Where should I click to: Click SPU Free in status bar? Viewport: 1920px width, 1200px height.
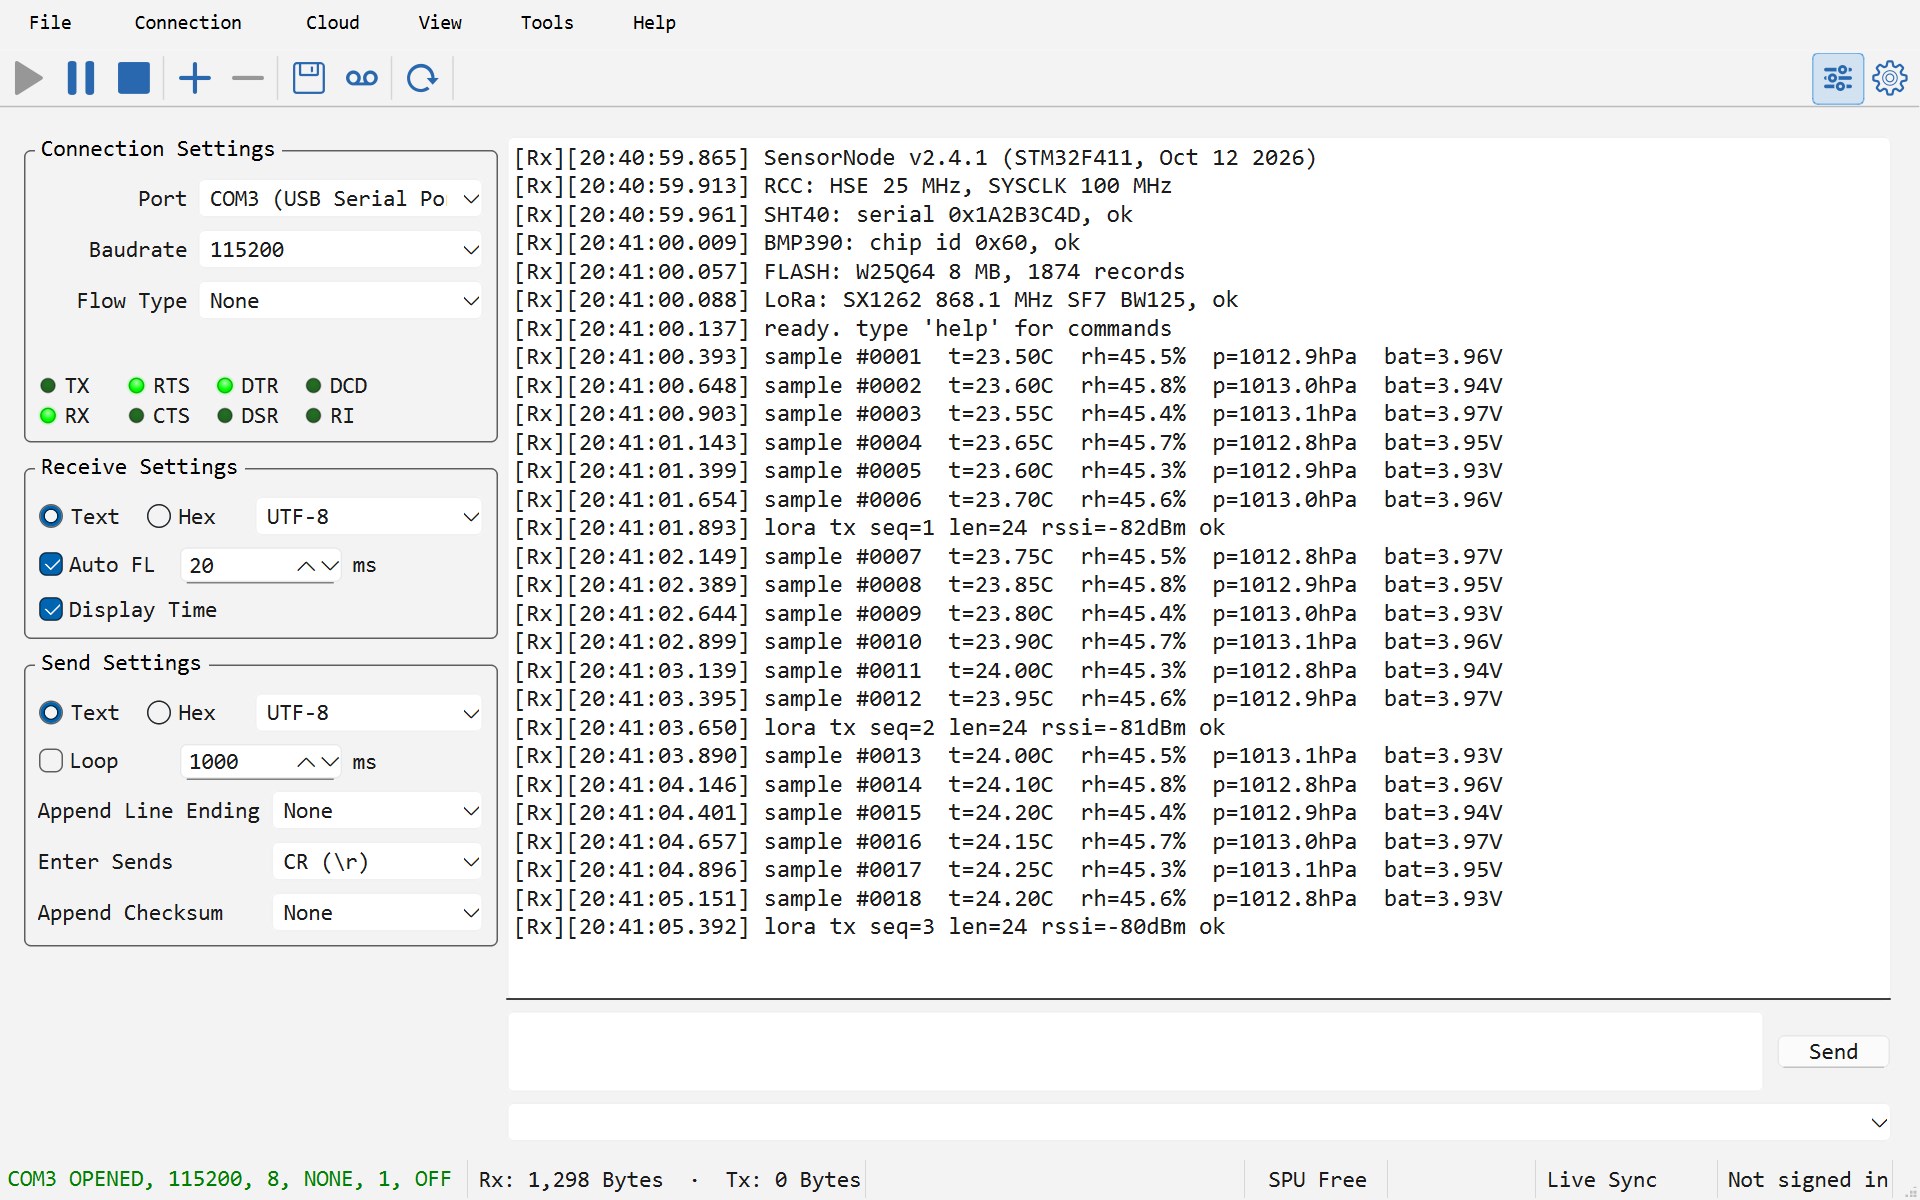tap(1317, 1180)
